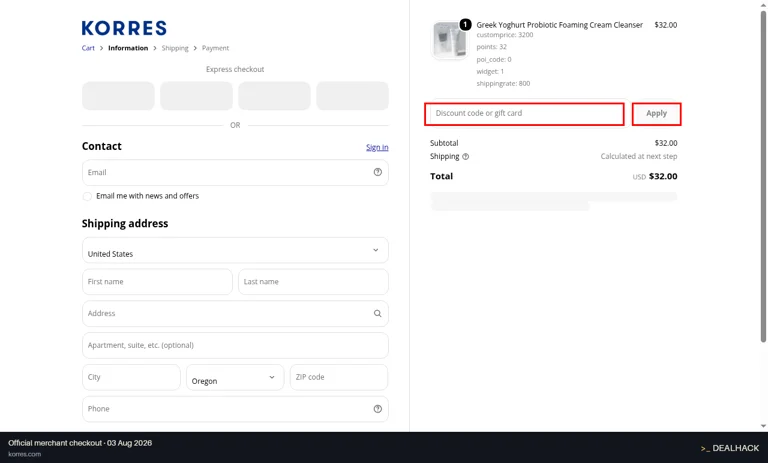Click the Greek Yoghurt Probiotic Foaming Cream Cleanser title
This screenshot has height=463, width=768.
tap(559, 25)
